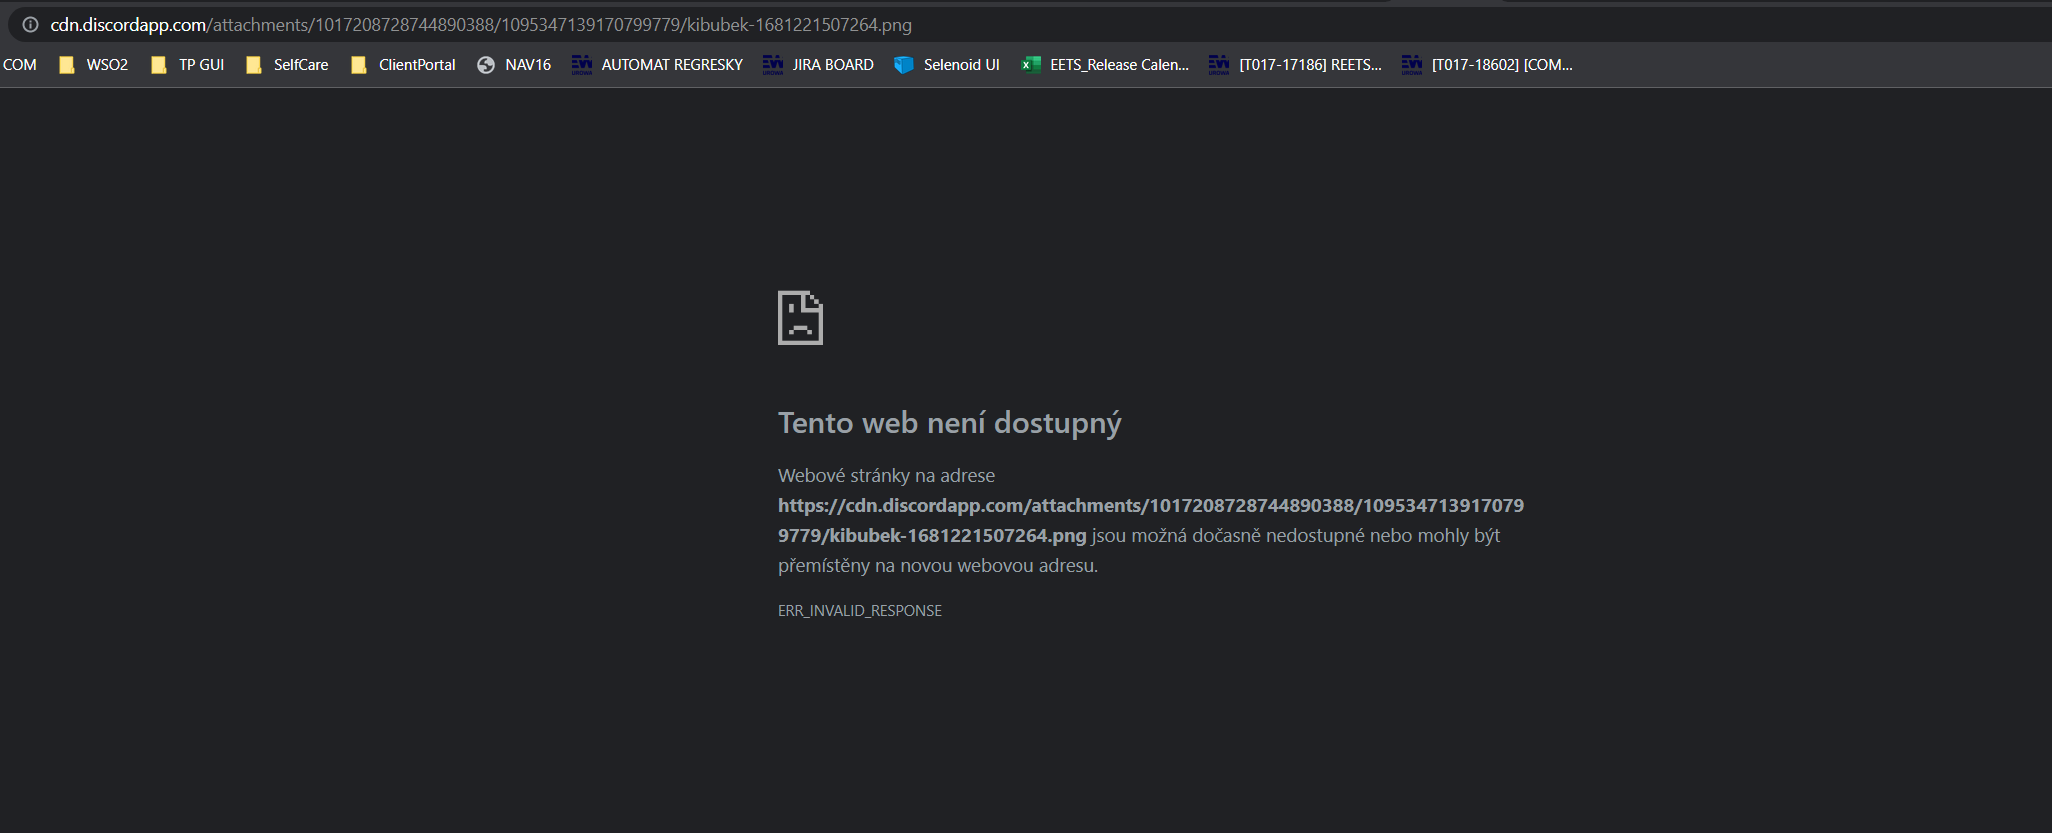The image size is (2052, 833).
Task: Click the address bar URL text
Action: click(481, 24)
